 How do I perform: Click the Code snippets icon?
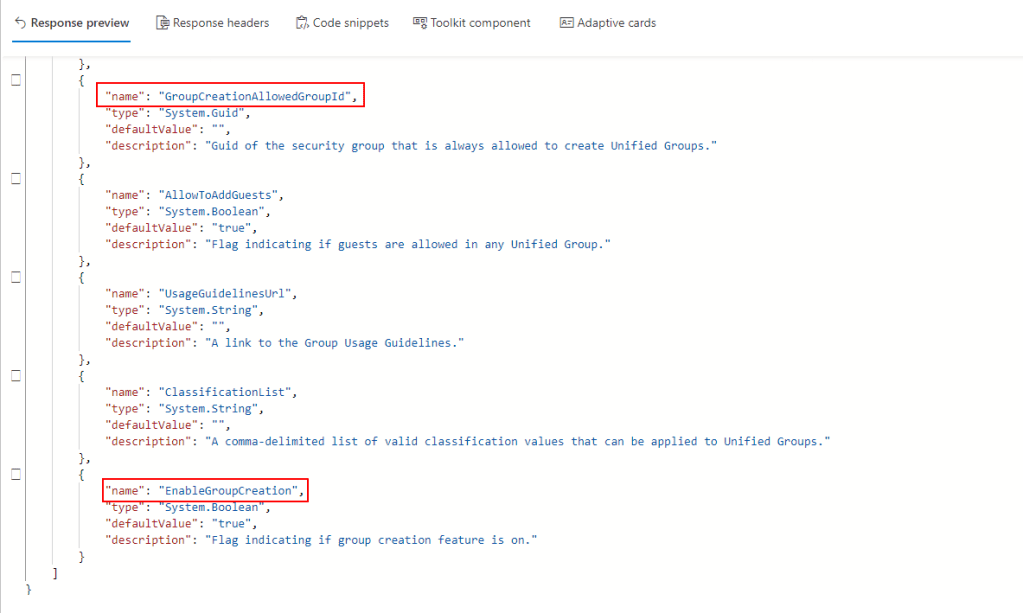click(302, 23)
